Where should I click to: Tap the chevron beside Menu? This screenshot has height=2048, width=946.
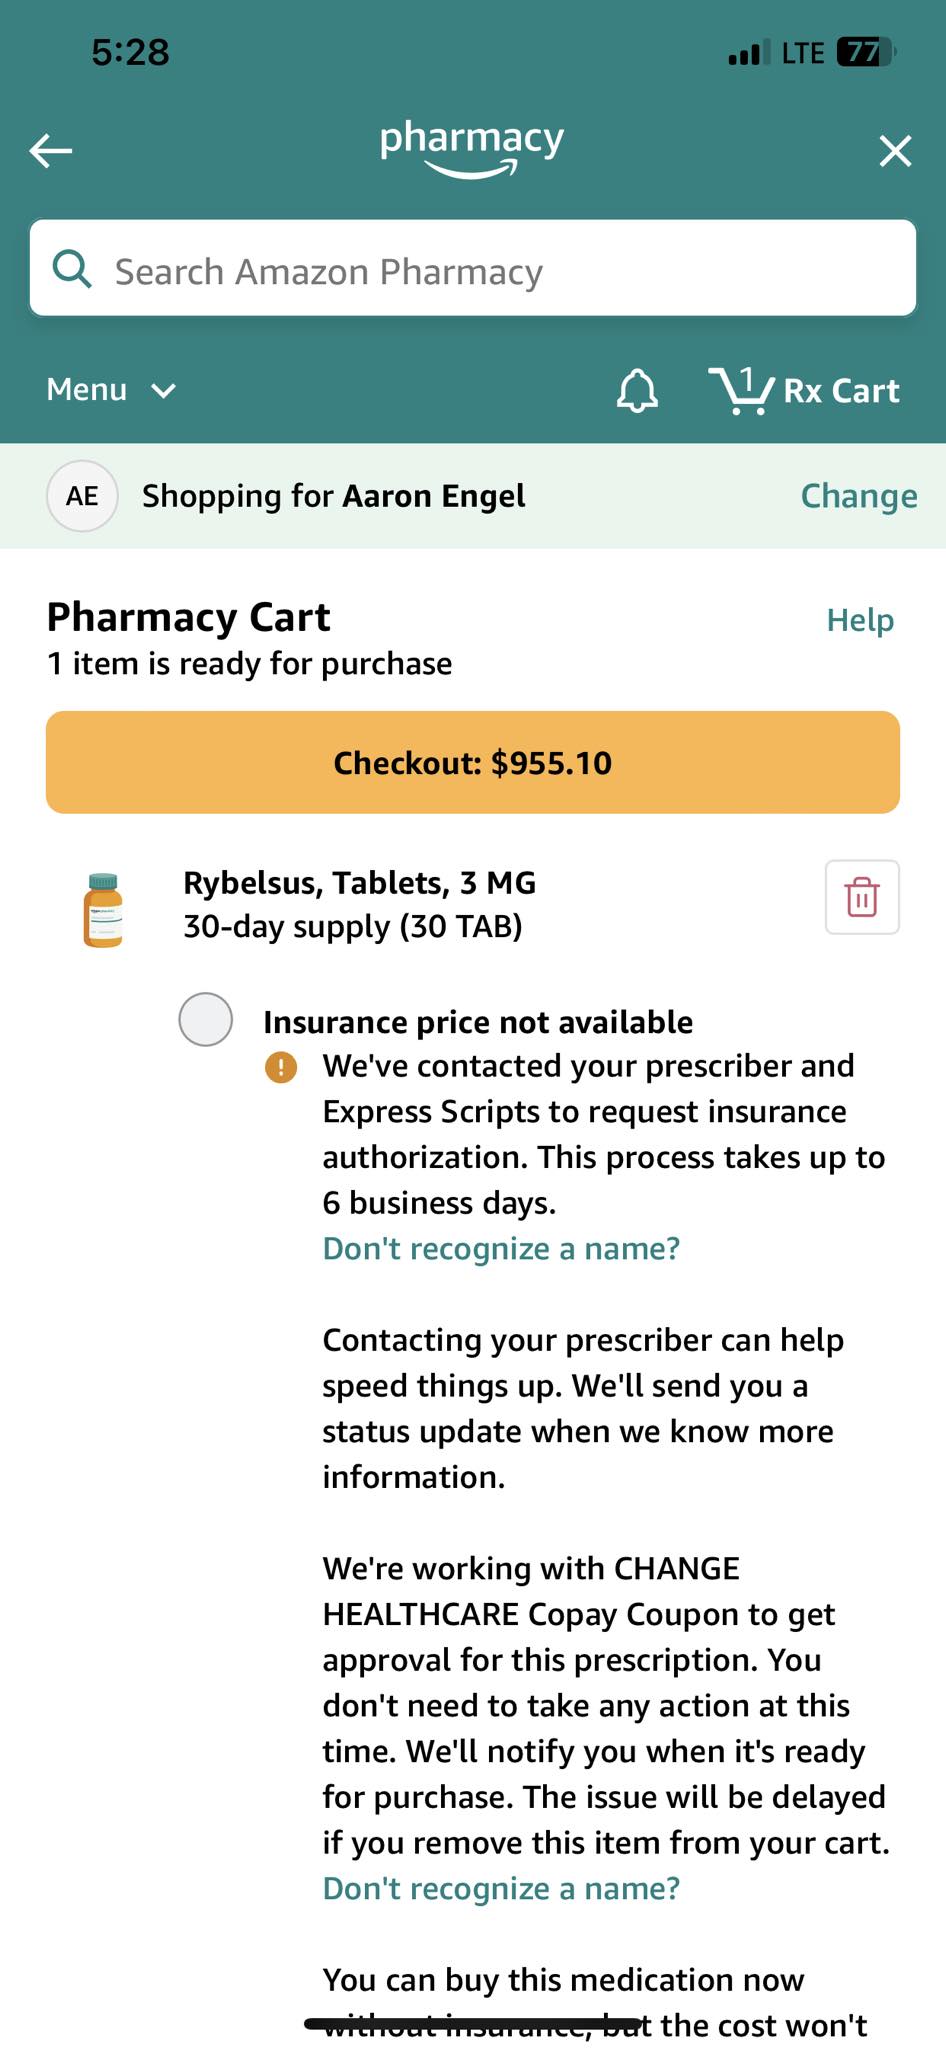164,390
